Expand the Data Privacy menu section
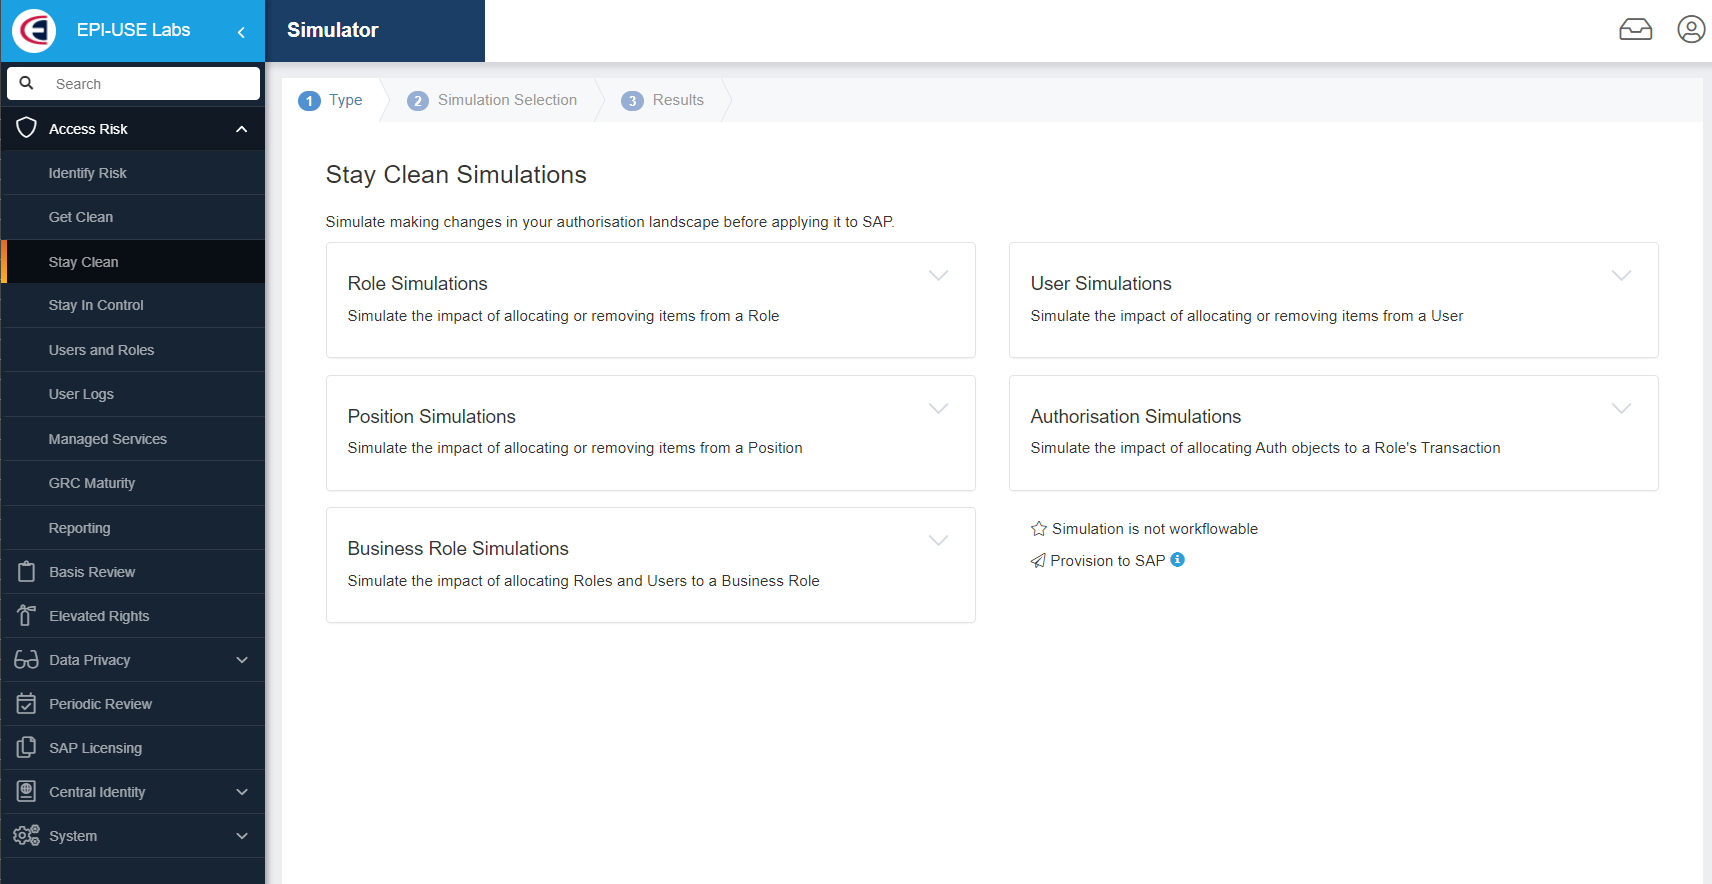This screenshot has height=884, width=1712. (x=241, y=660)
